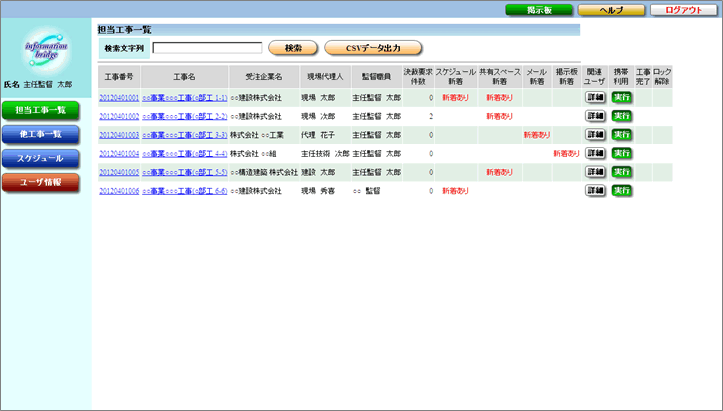Click 実行 in the 20120401001 row
The image size is (723, 411).
(x=621, y=98)
